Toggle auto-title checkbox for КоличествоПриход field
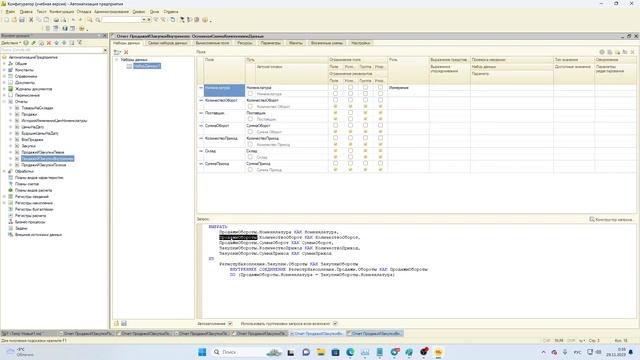Viewport: 640px width, 360px height. tap(250, 144)
